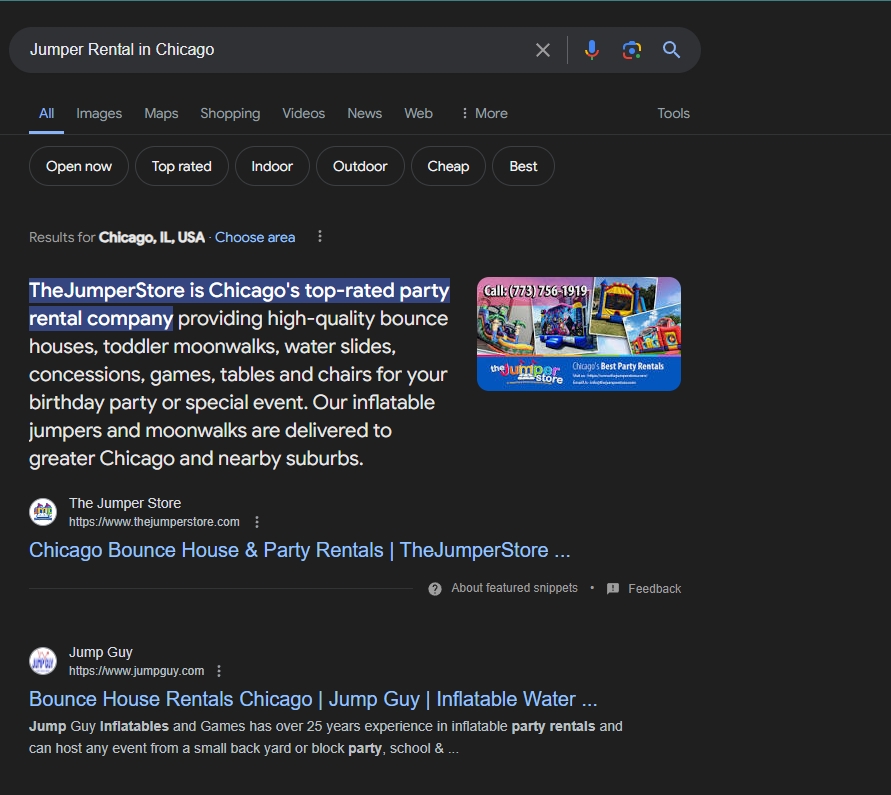Apply the Open now filter chip
This screenshot has width=891, height=795.
[78, 166]
